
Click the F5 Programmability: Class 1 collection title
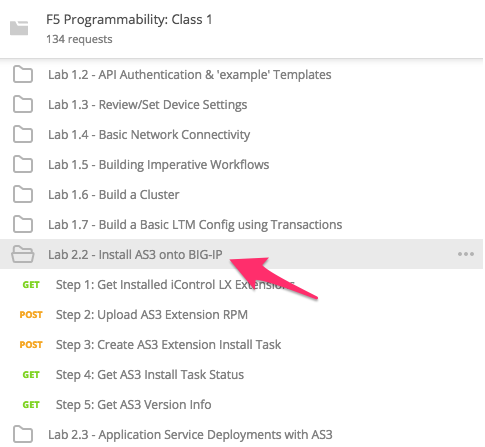[x=129, y=20]
